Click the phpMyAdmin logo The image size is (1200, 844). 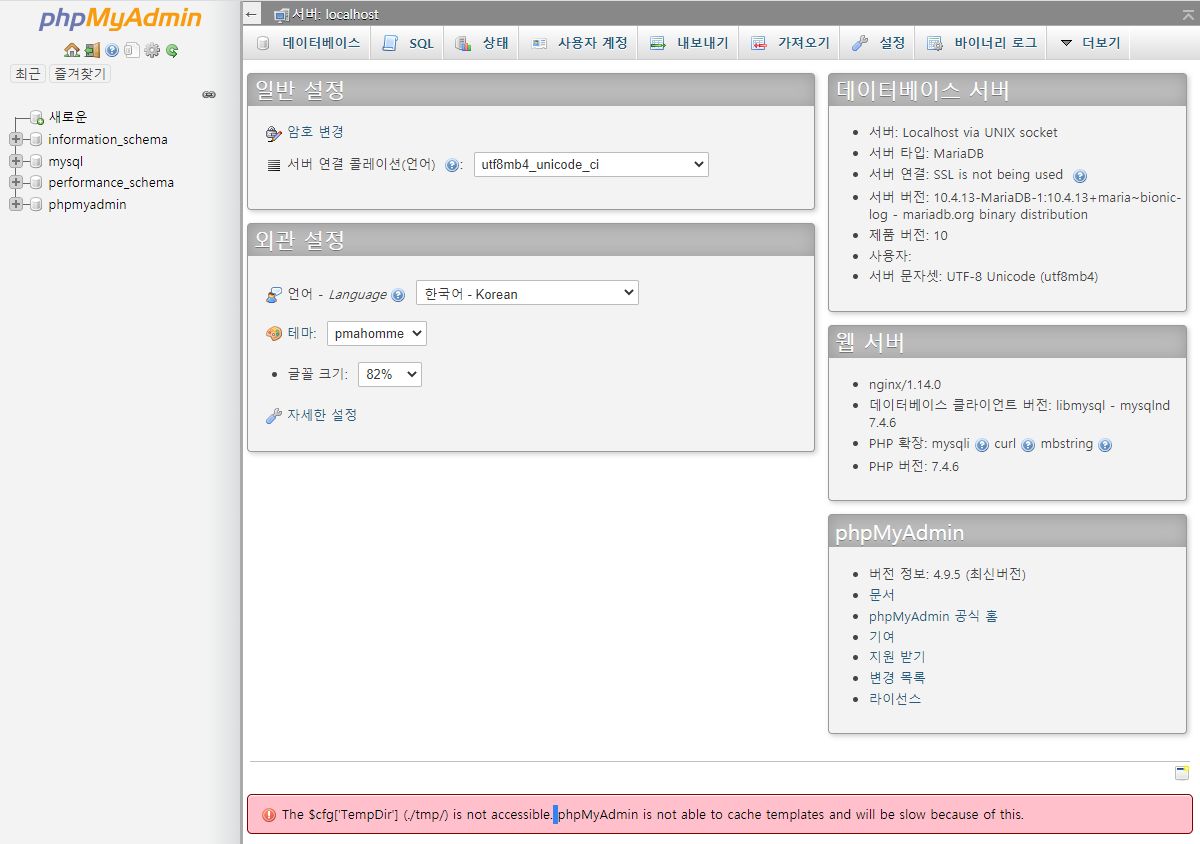click(x=120, y=19)
